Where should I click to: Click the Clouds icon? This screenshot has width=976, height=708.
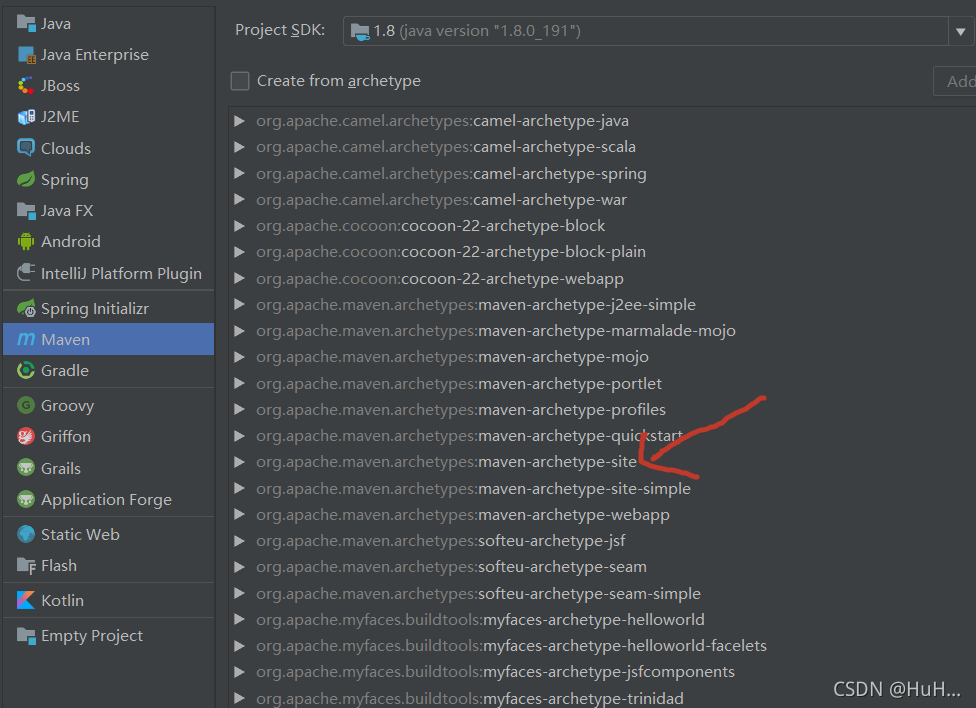coord(26,148)
